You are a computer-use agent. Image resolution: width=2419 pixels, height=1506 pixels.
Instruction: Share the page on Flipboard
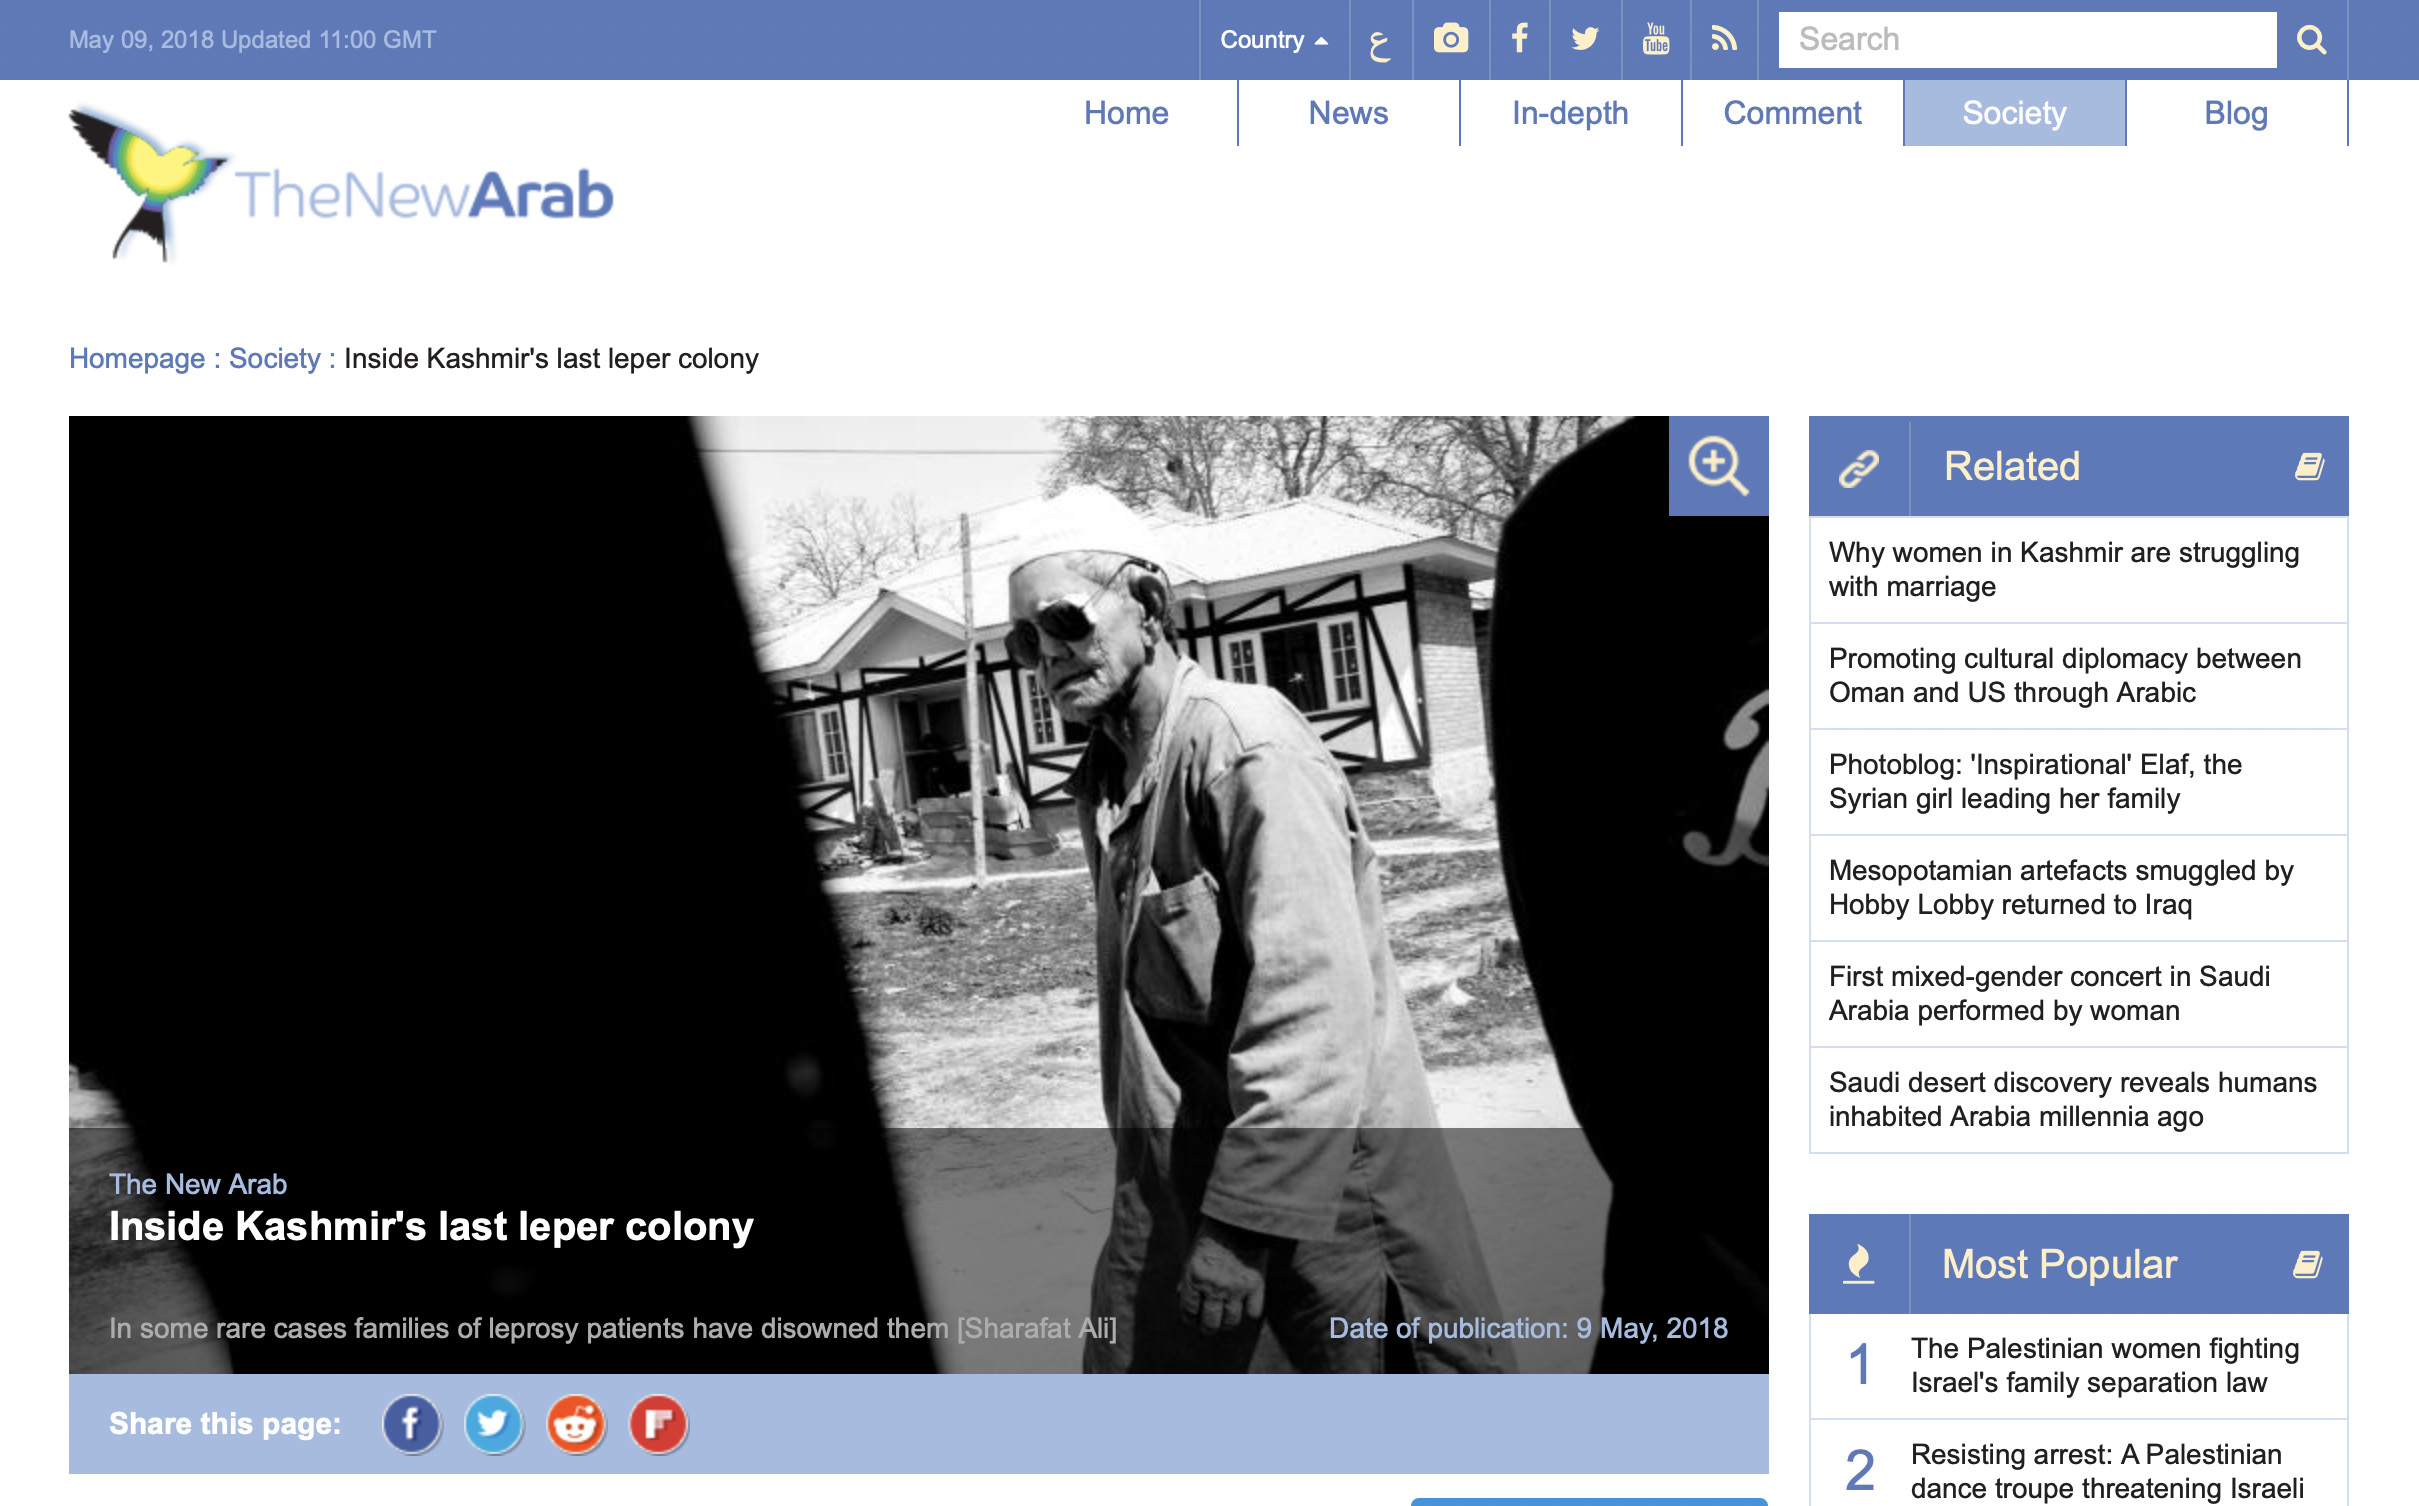tap(659, 1424)
